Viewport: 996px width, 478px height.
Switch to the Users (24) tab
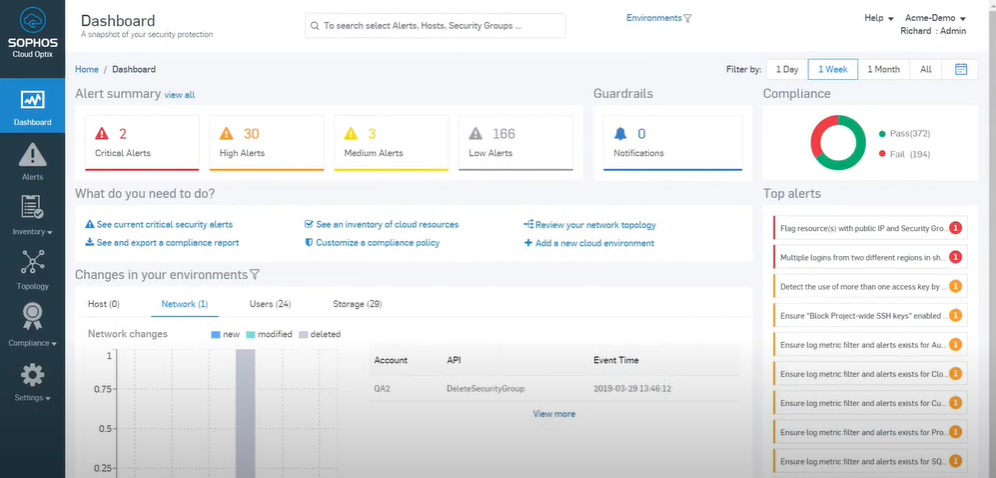pyautogui.click(x=270, y=304)
